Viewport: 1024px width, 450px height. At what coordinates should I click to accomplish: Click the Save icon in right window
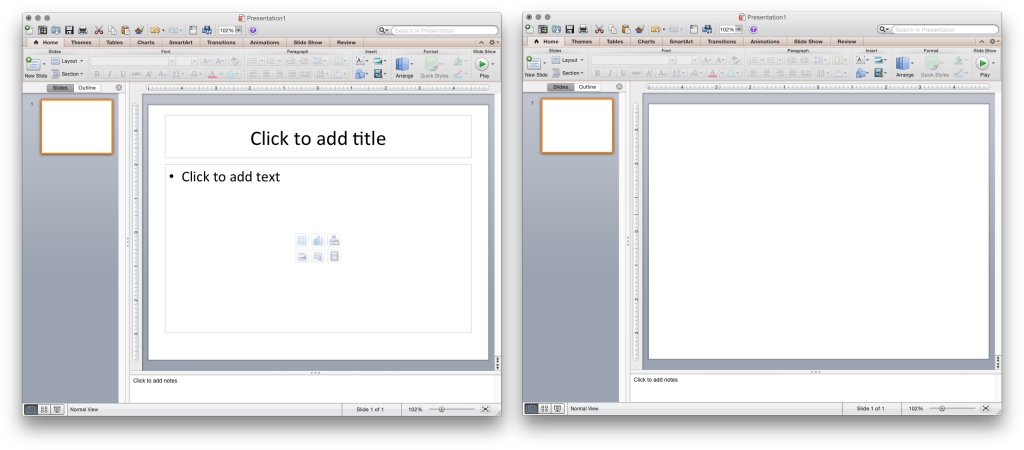(570, 30)
